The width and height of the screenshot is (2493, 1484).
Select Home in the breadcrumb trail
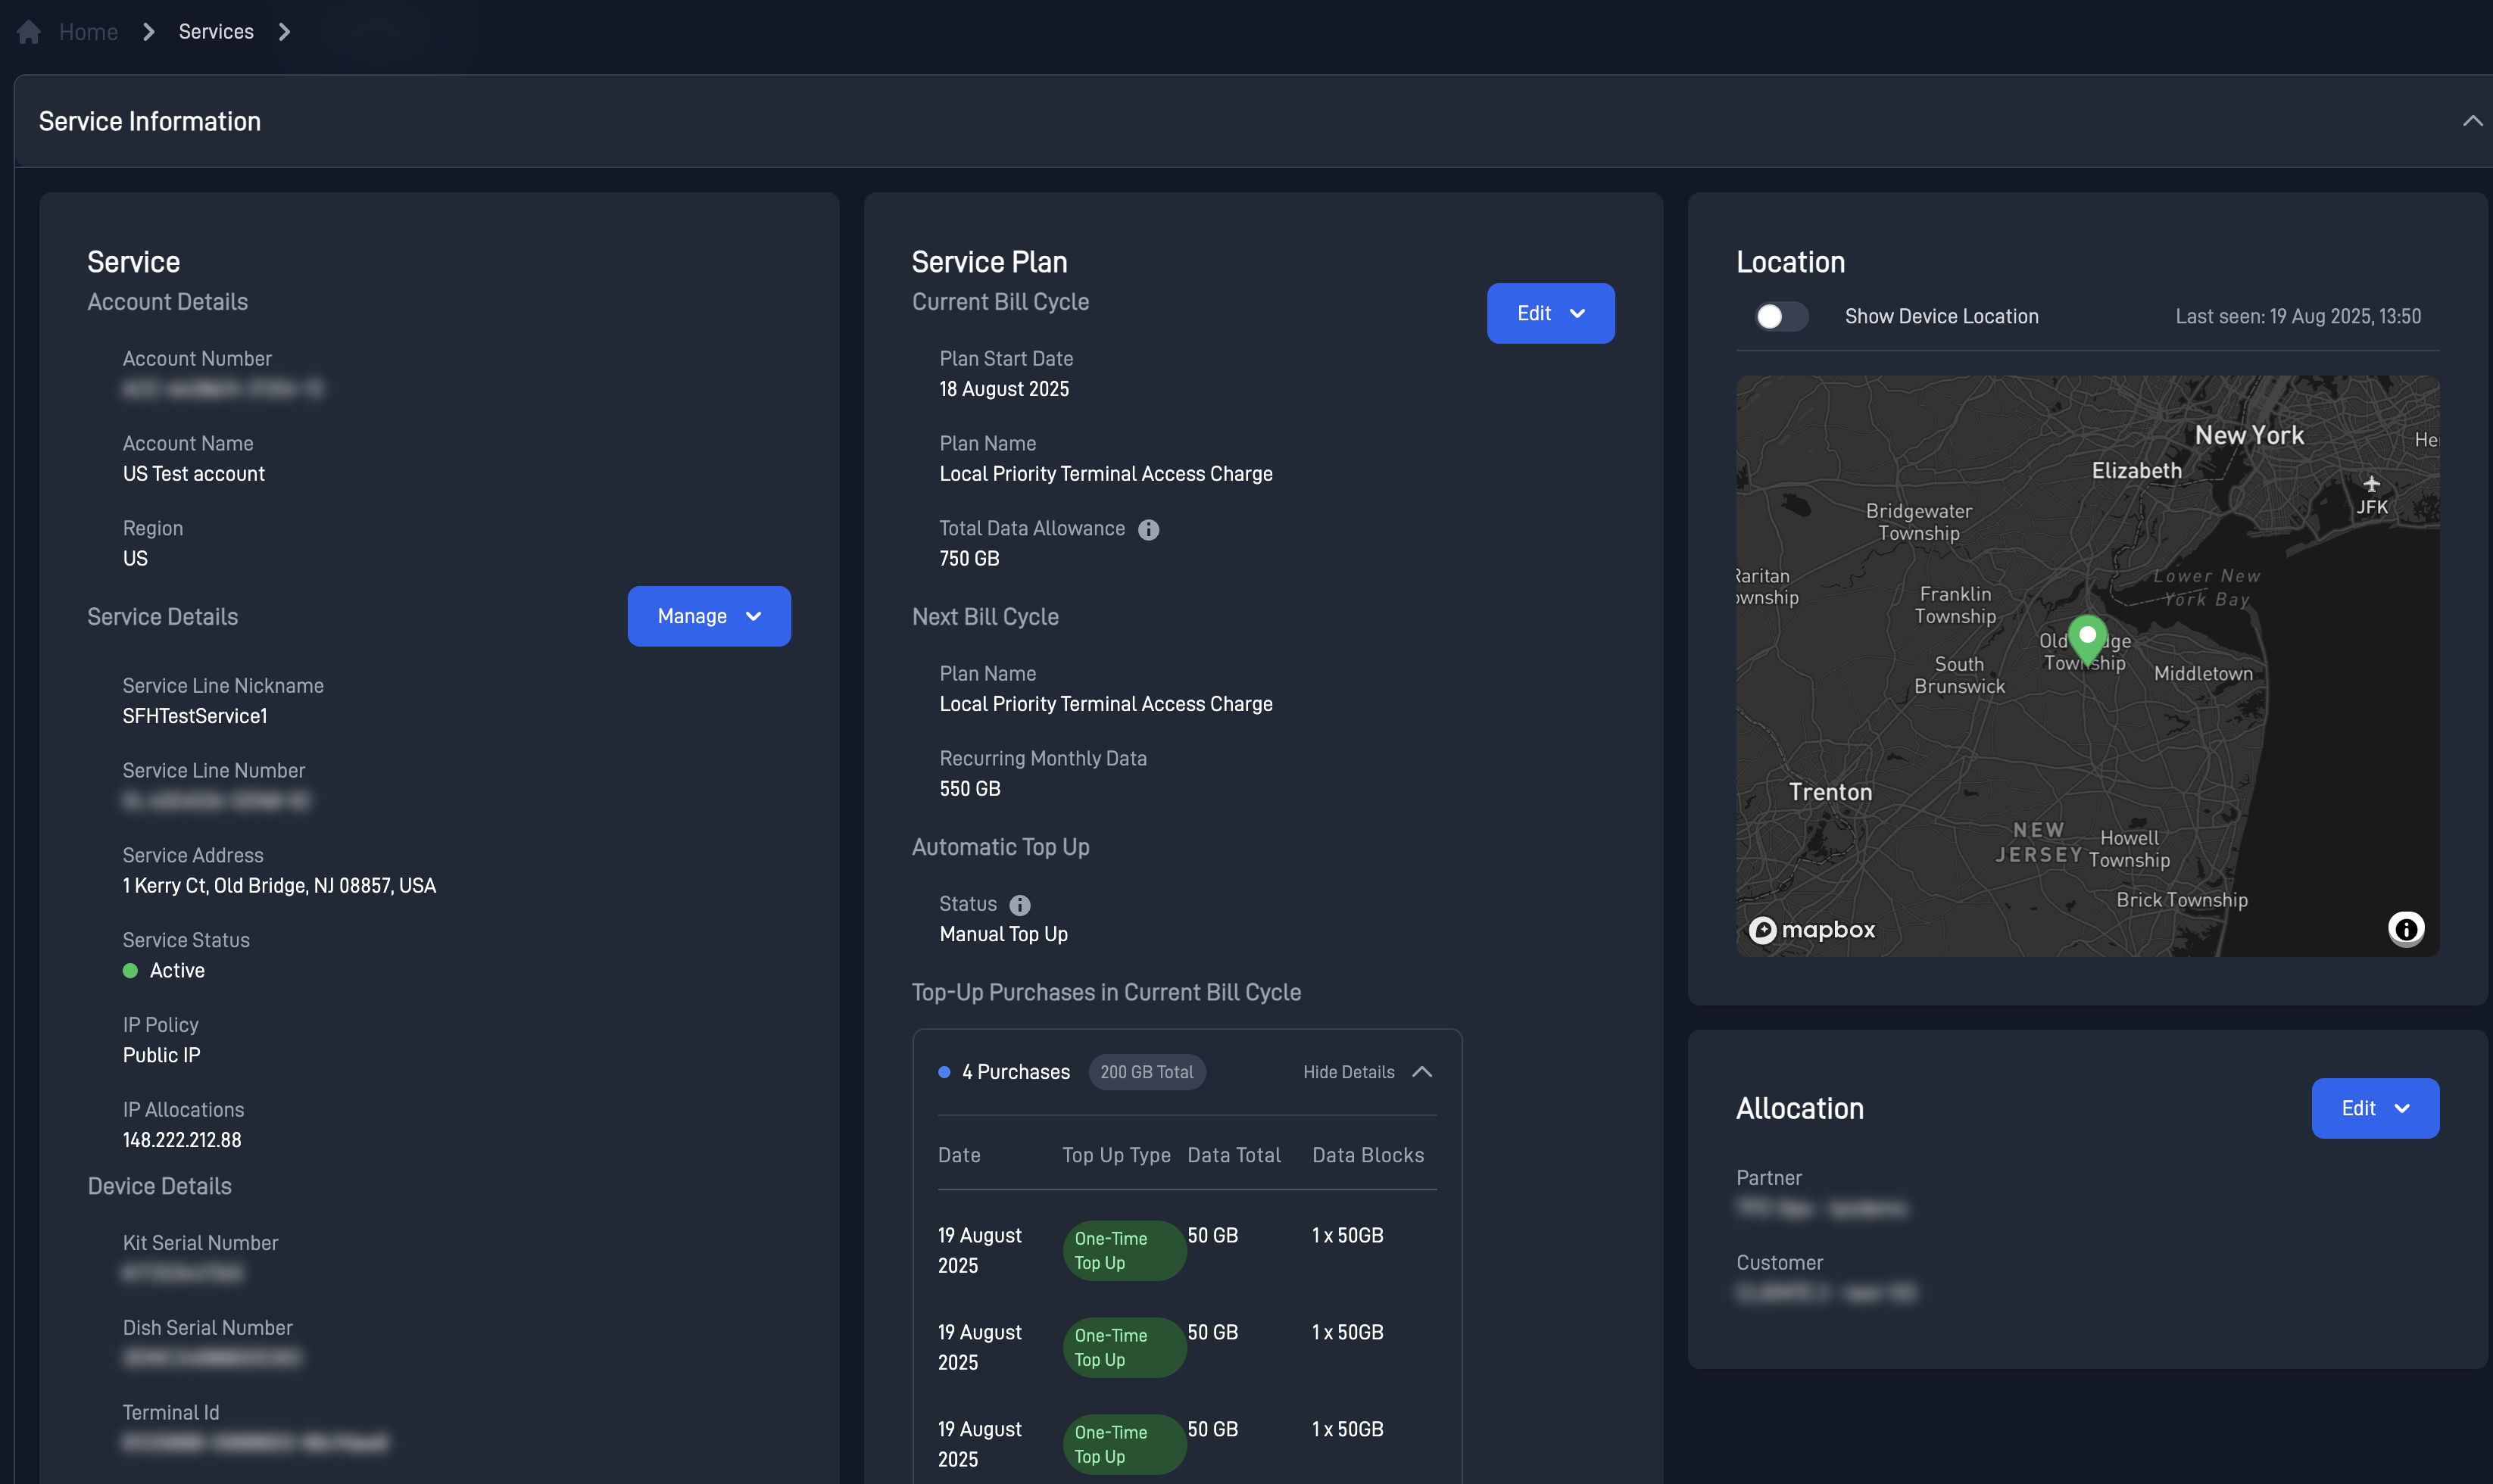88,31
